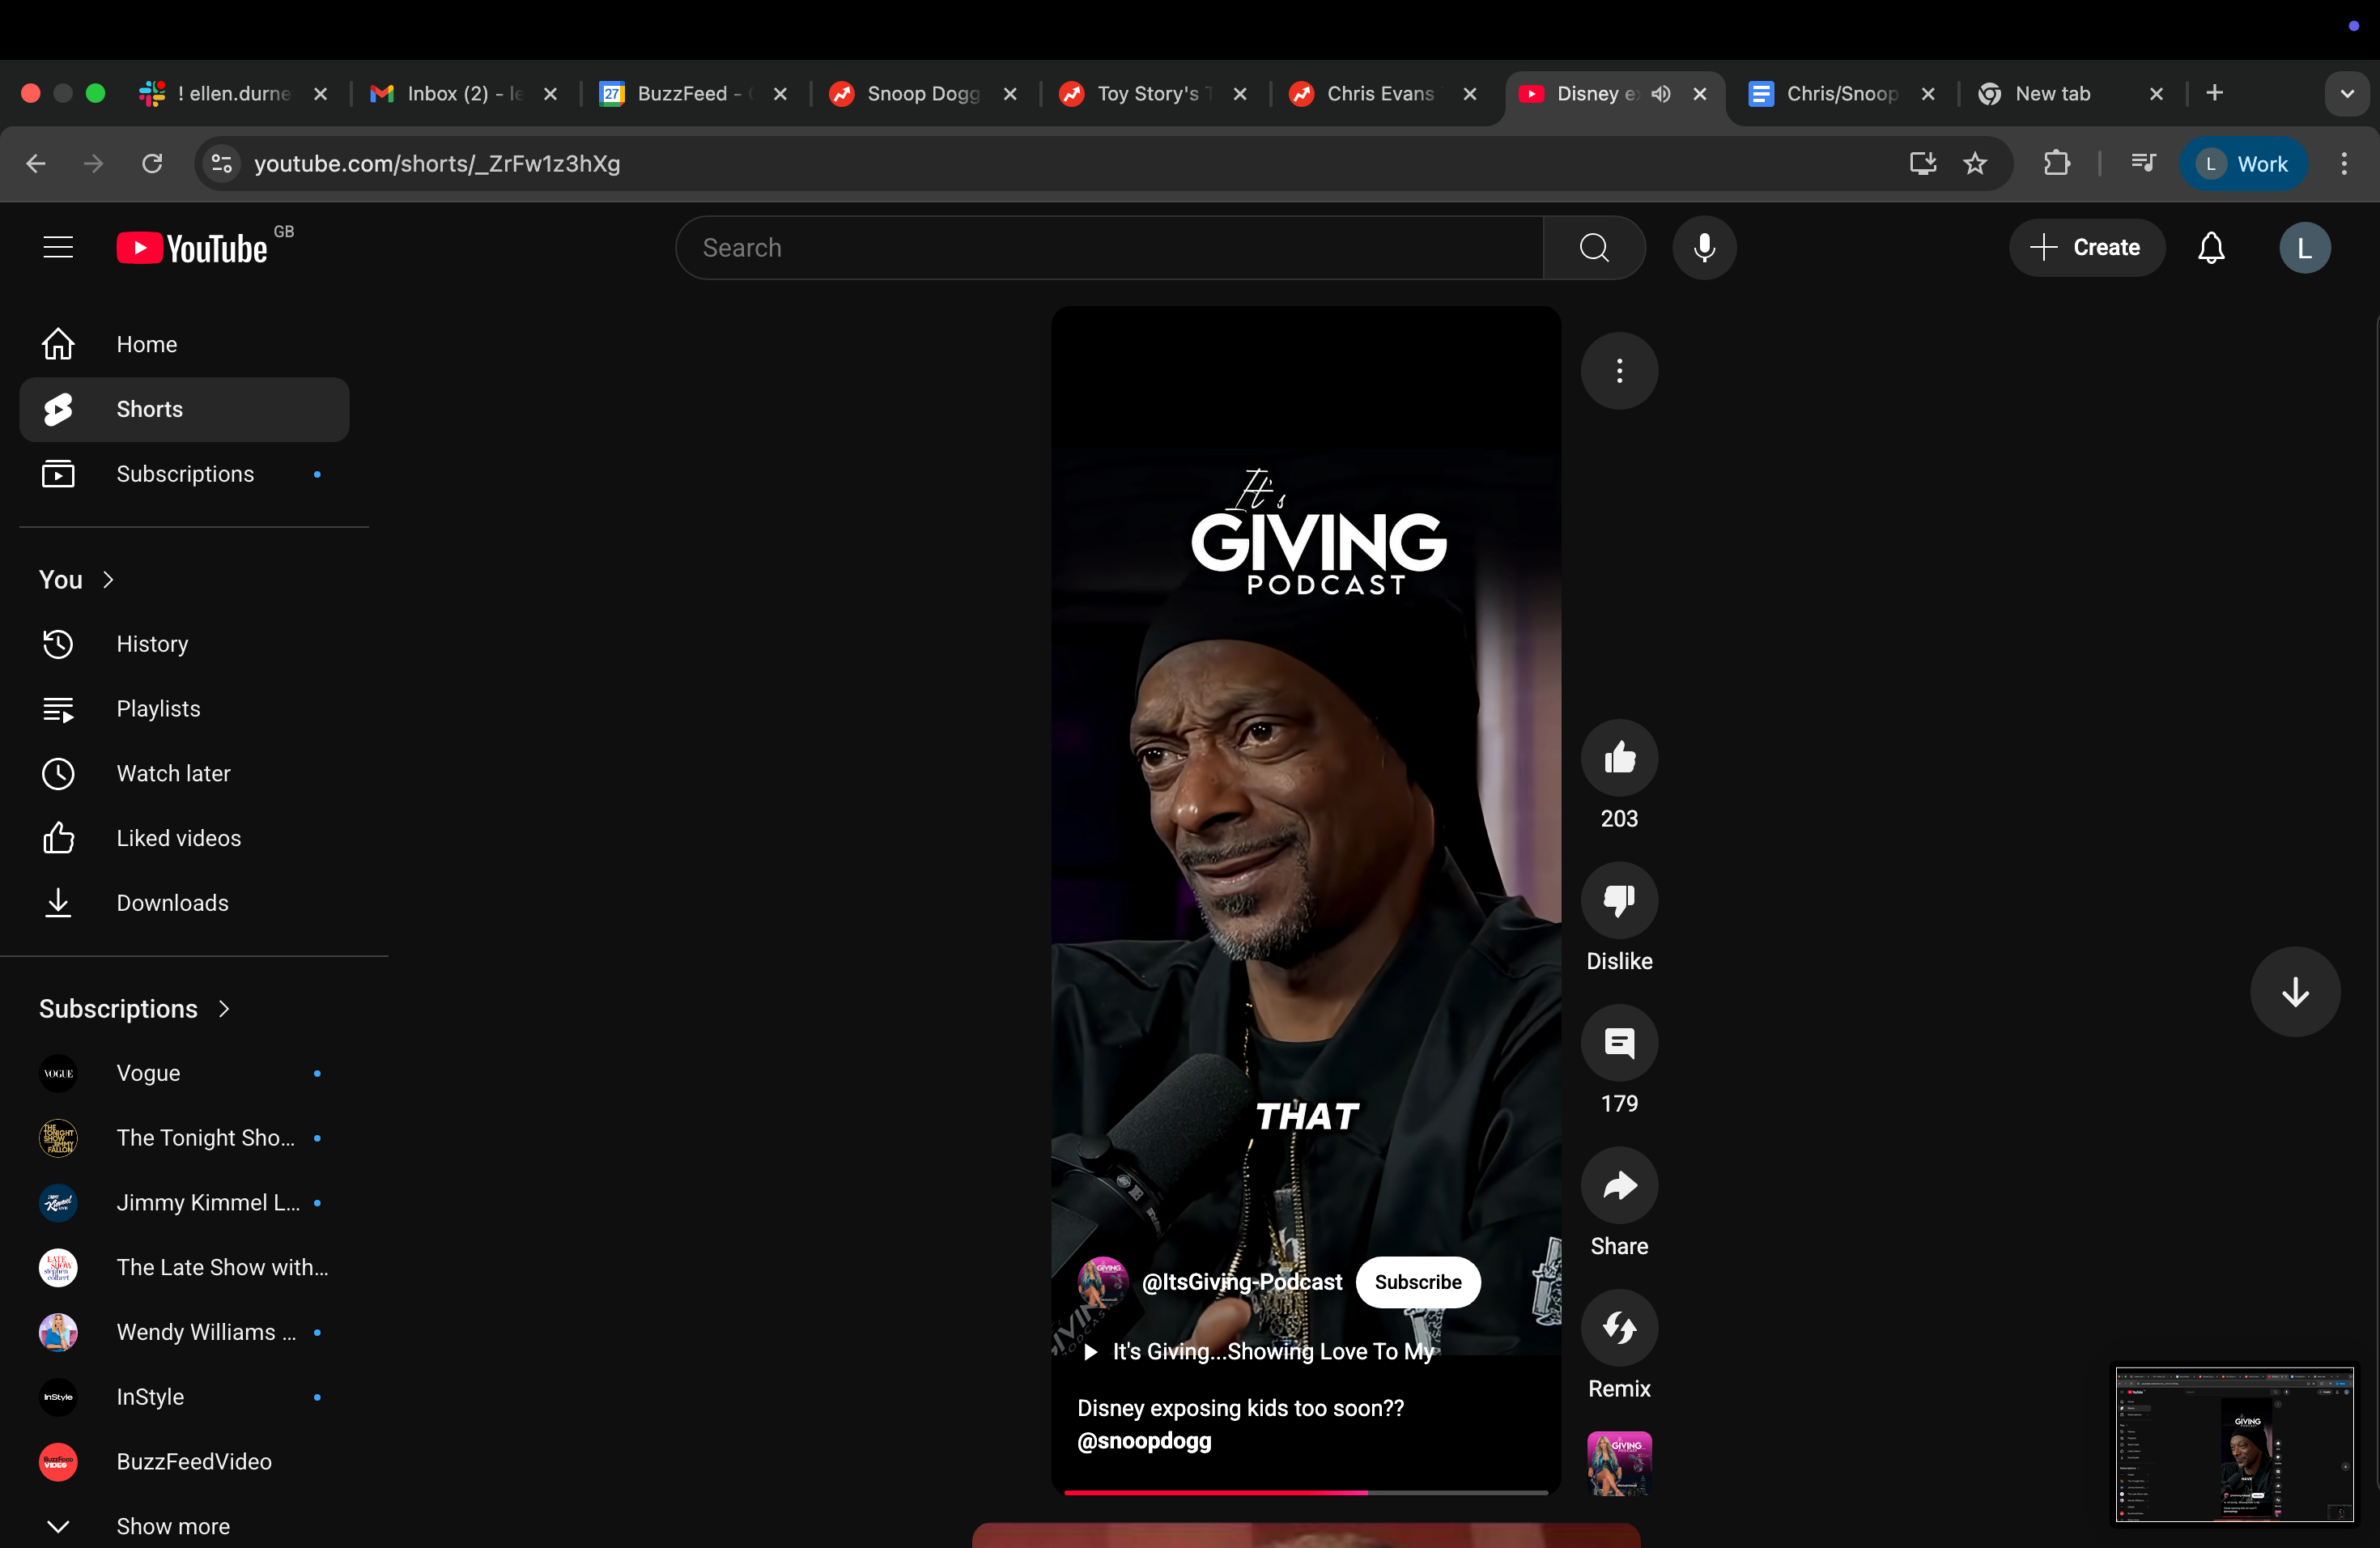Viewport: 2380px width, 1548px height.
Task: Open the comments panel showing 179
Action: coord(1619,1044)
